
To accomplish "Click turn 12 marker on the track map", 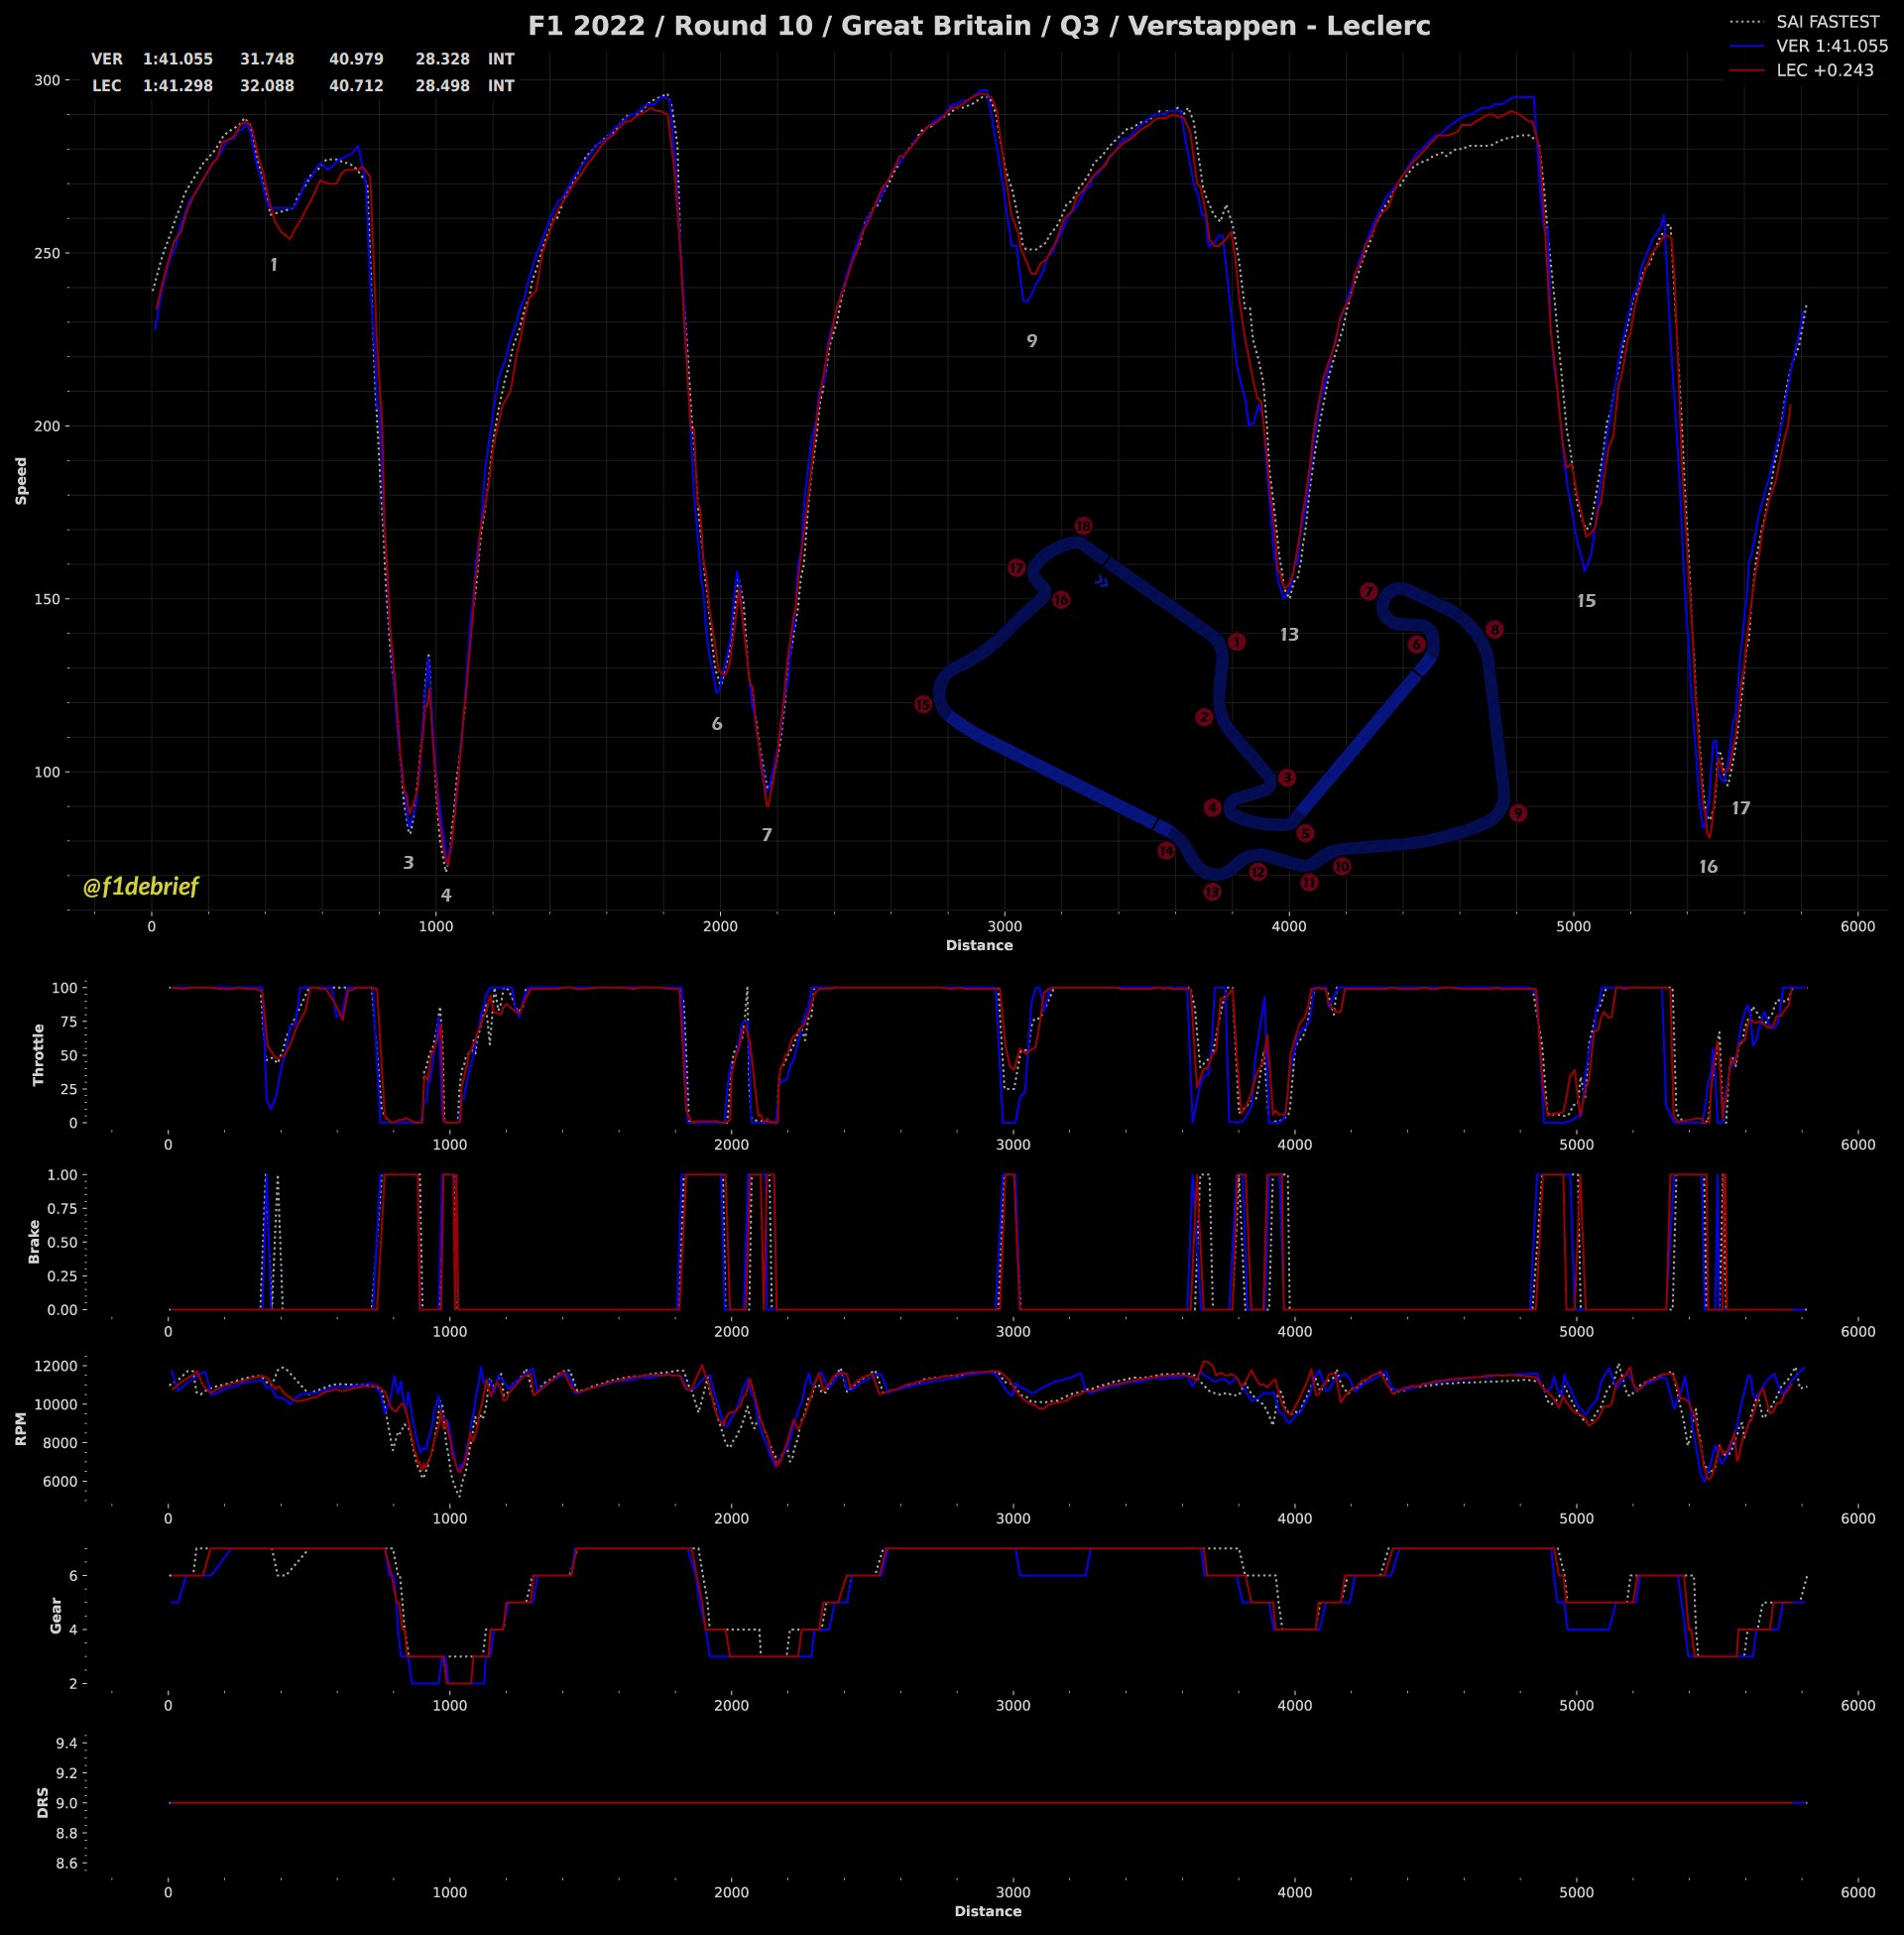I will pos(1258,872).
